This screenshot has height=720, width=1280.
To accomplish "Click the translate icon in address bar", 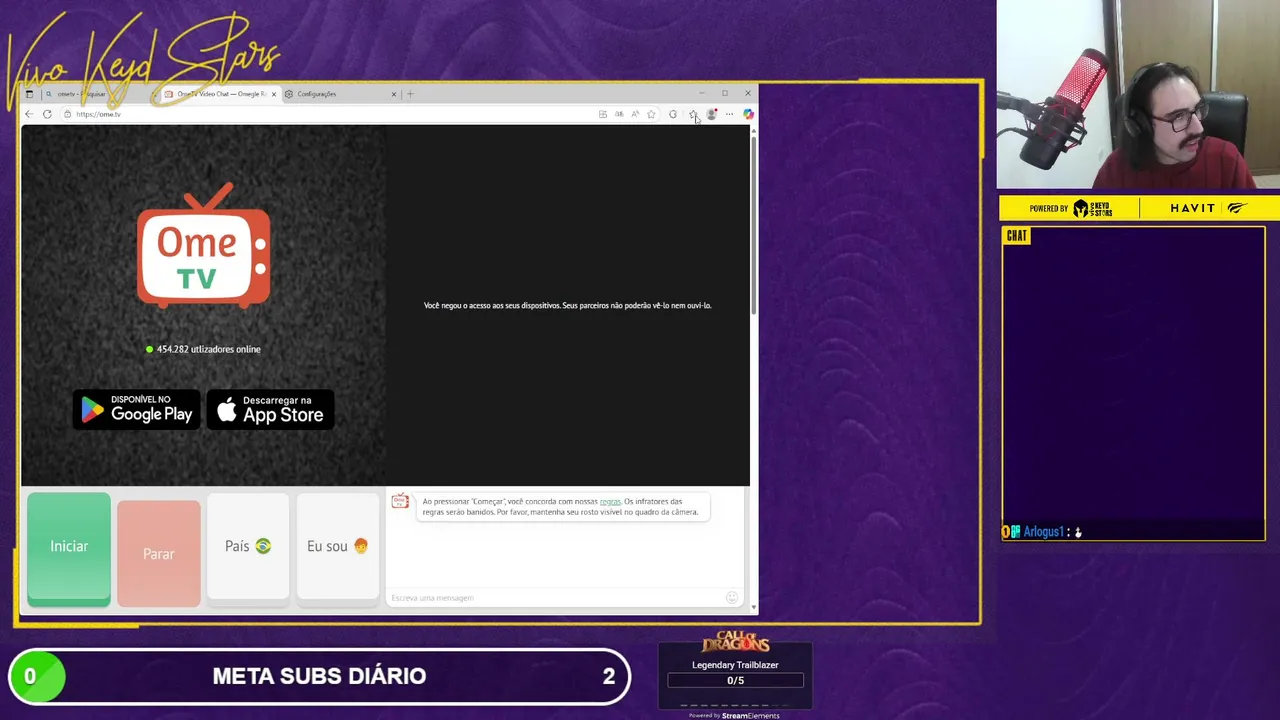I will [619, 114].
